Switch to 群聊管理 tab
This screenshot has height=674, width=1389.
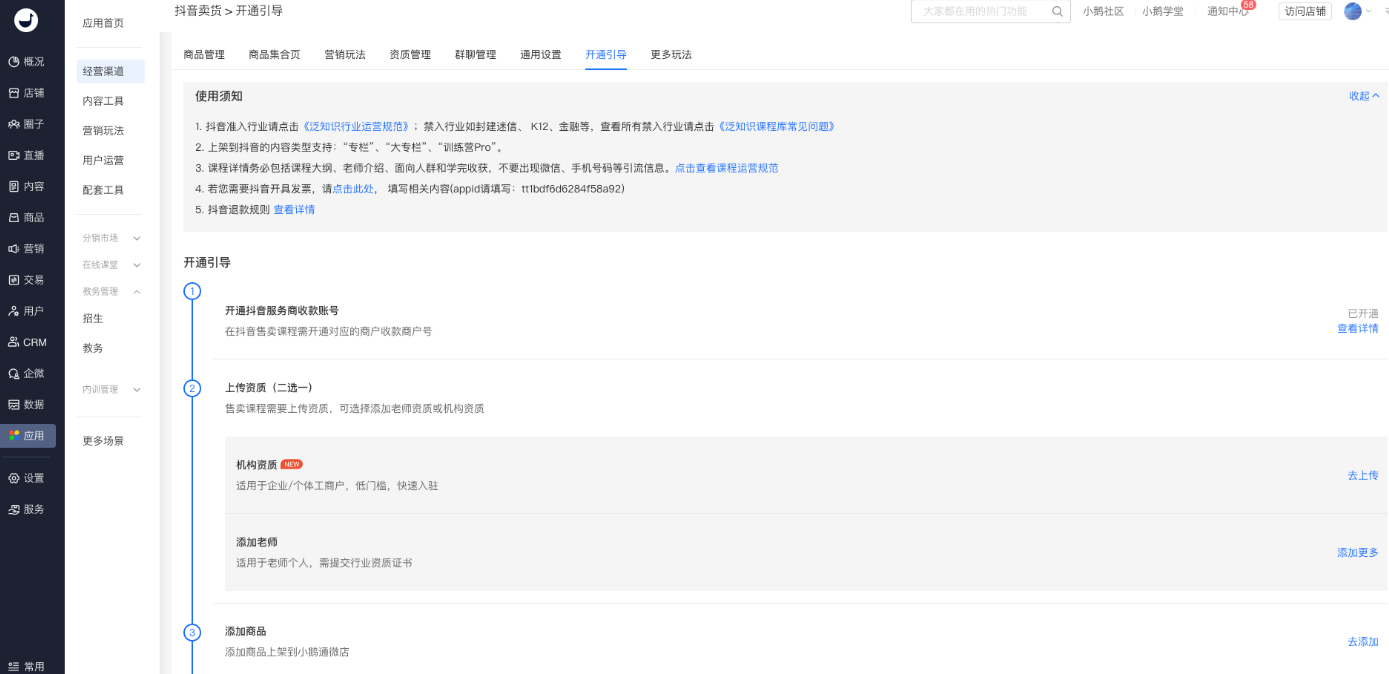click(475, 55)
